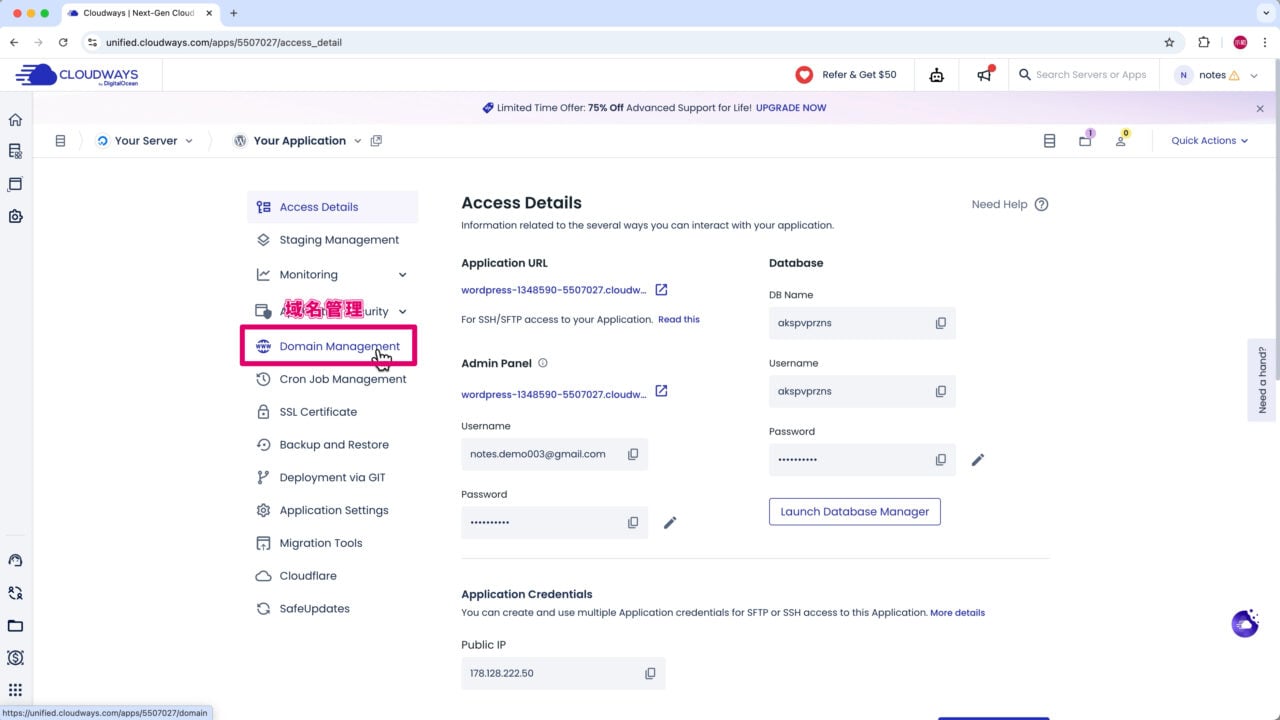
Task: Edit the Admin Panel password via pencil icon
Action: [670, 522]
